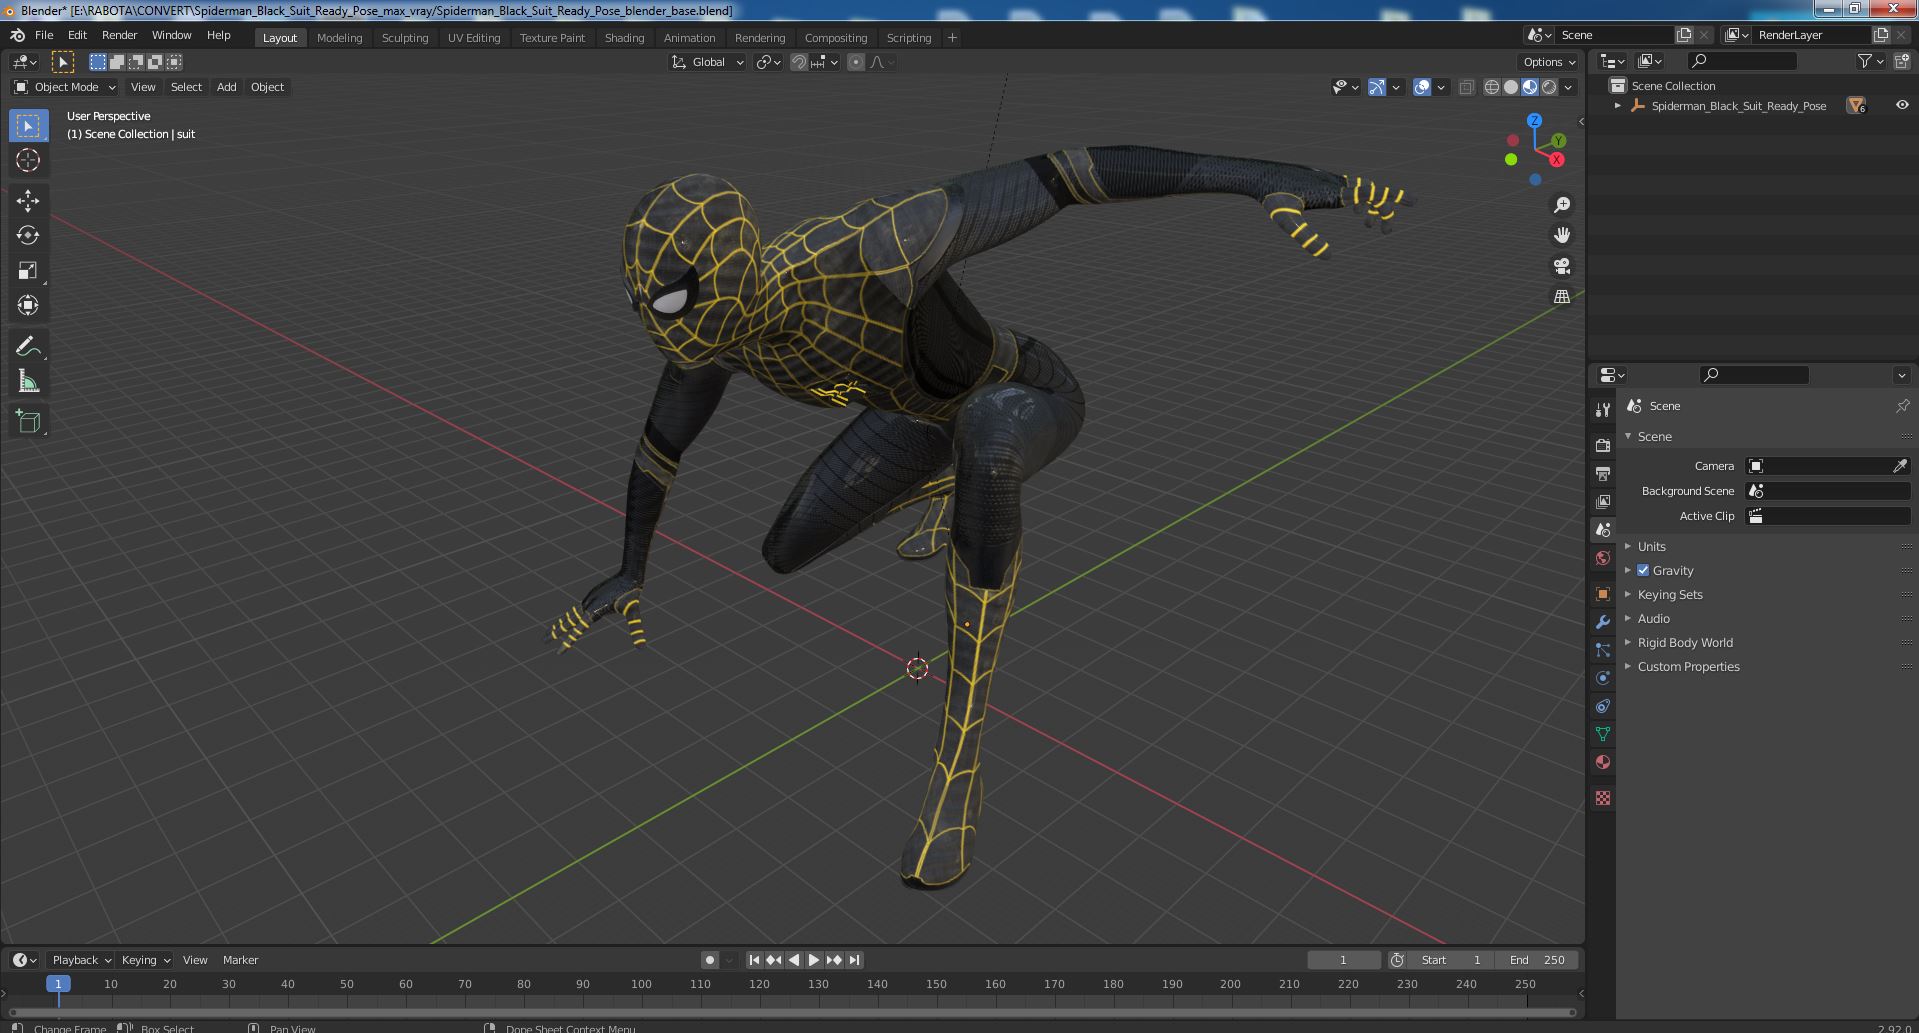
Task: Open the Global transform orientation dropdown
Action: (707, 62)
